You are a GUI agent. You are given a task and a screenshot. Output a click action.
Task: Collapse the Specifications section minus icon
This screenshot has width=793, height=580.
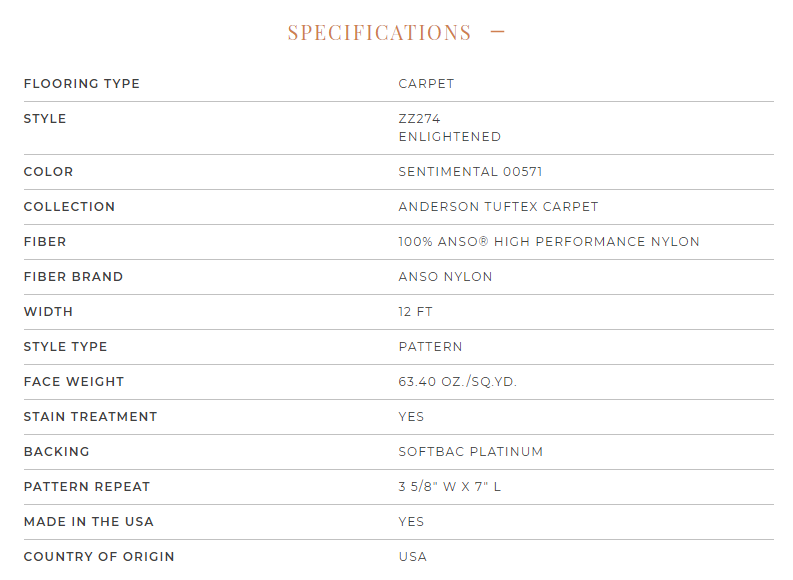[498, 32]
